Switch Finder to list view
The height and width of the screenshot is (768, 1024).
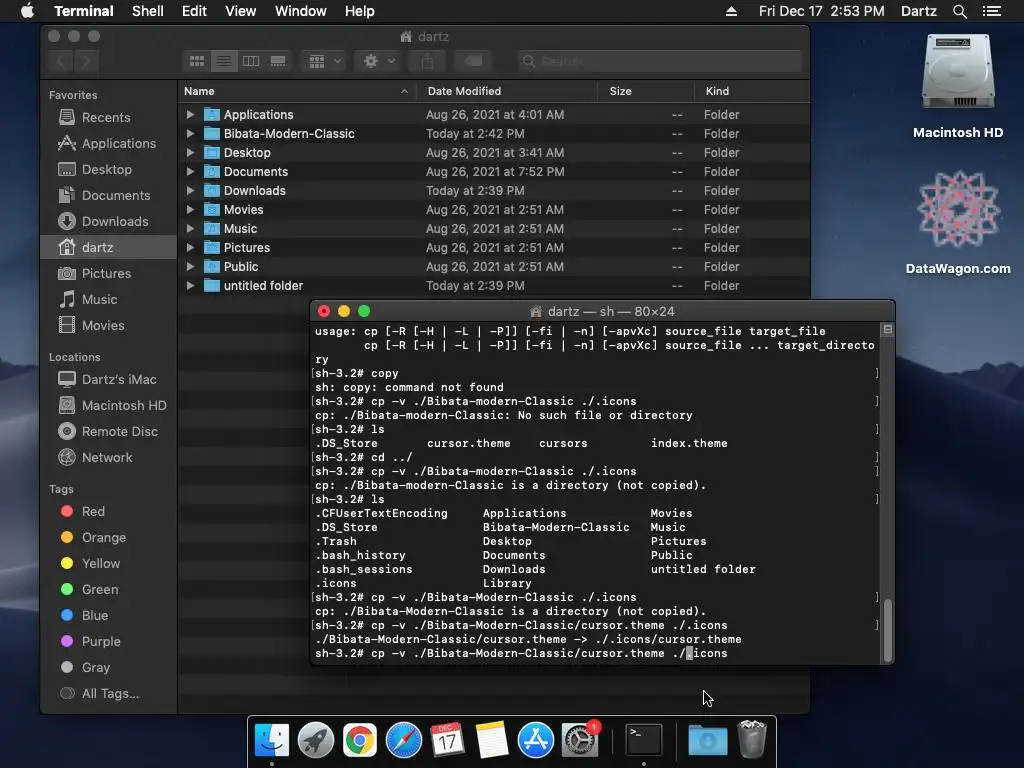coord(224,61)
